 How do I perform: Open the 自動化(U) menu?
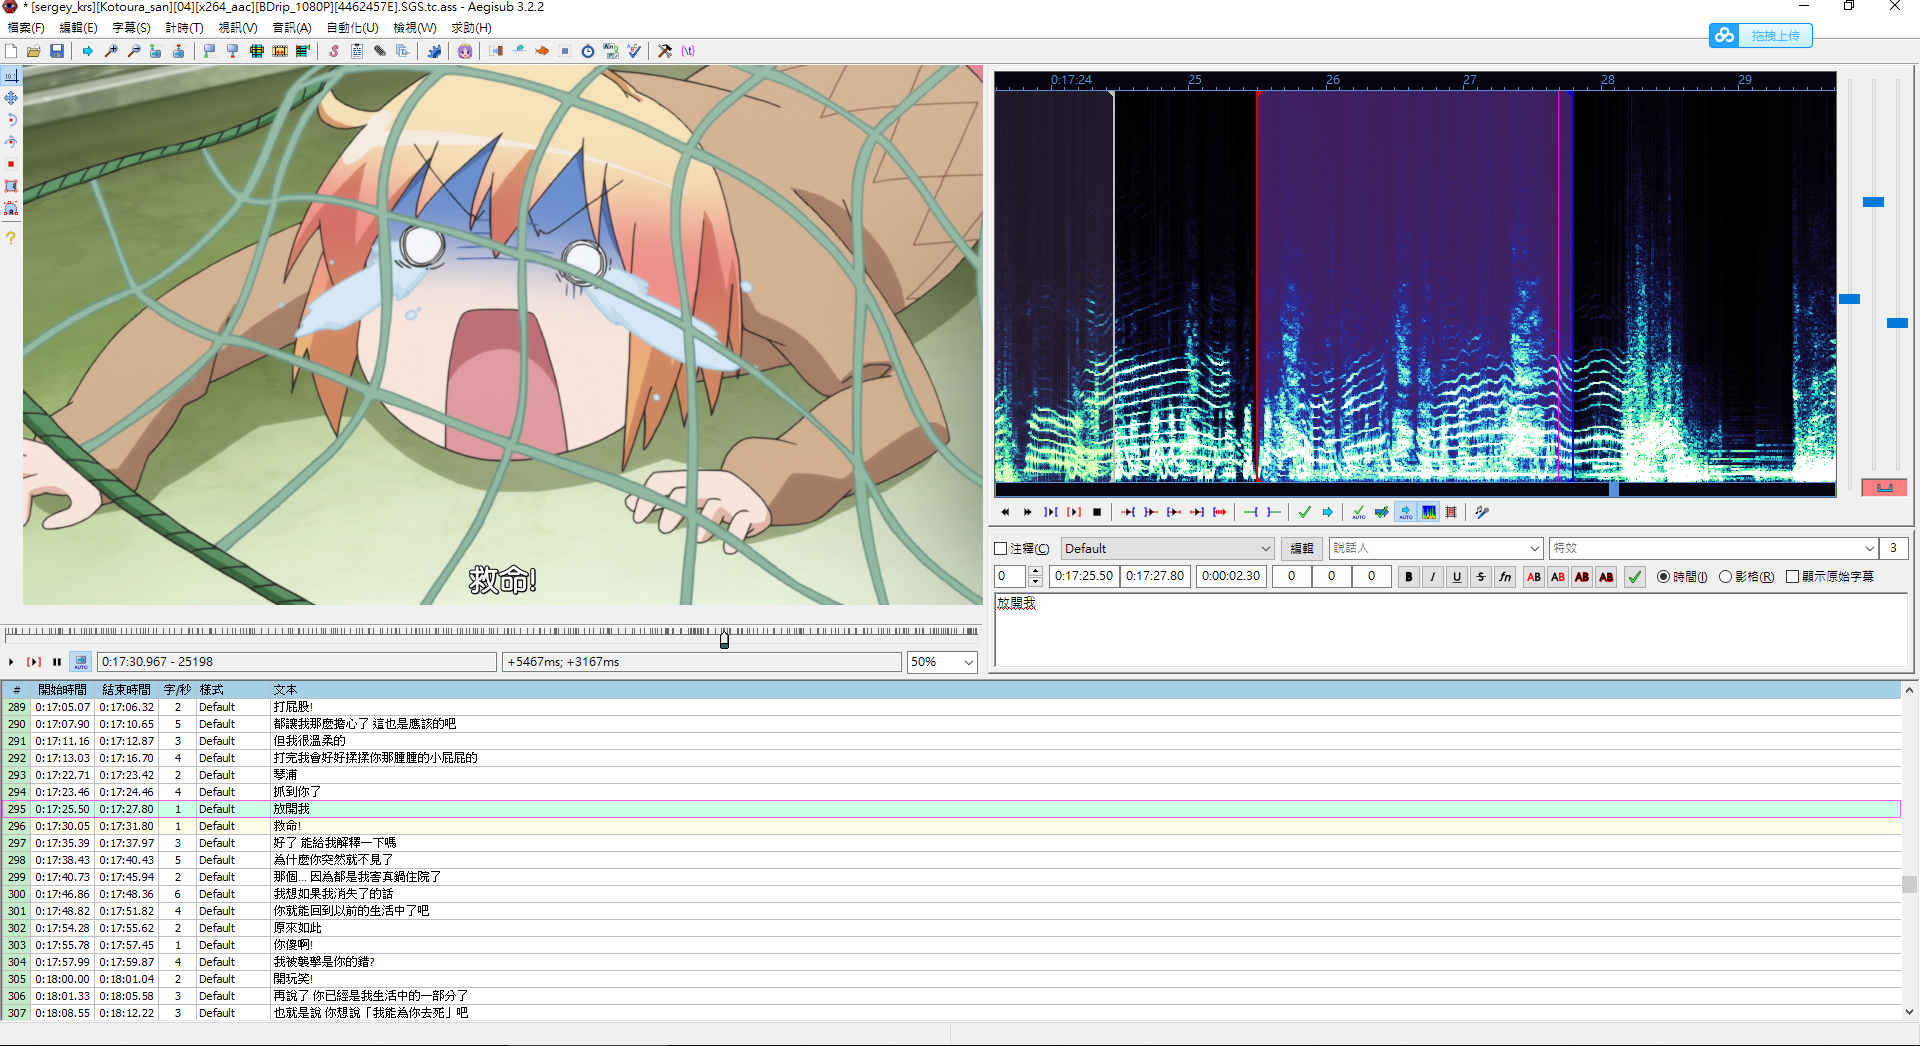(x=353, y=28)
